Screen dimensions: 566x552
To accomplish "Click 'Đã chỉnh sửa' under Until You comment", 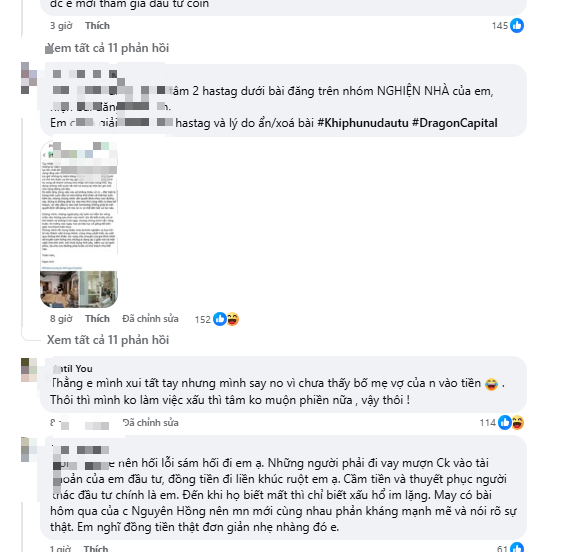I will pyautogui.click(x=150, y=422).
